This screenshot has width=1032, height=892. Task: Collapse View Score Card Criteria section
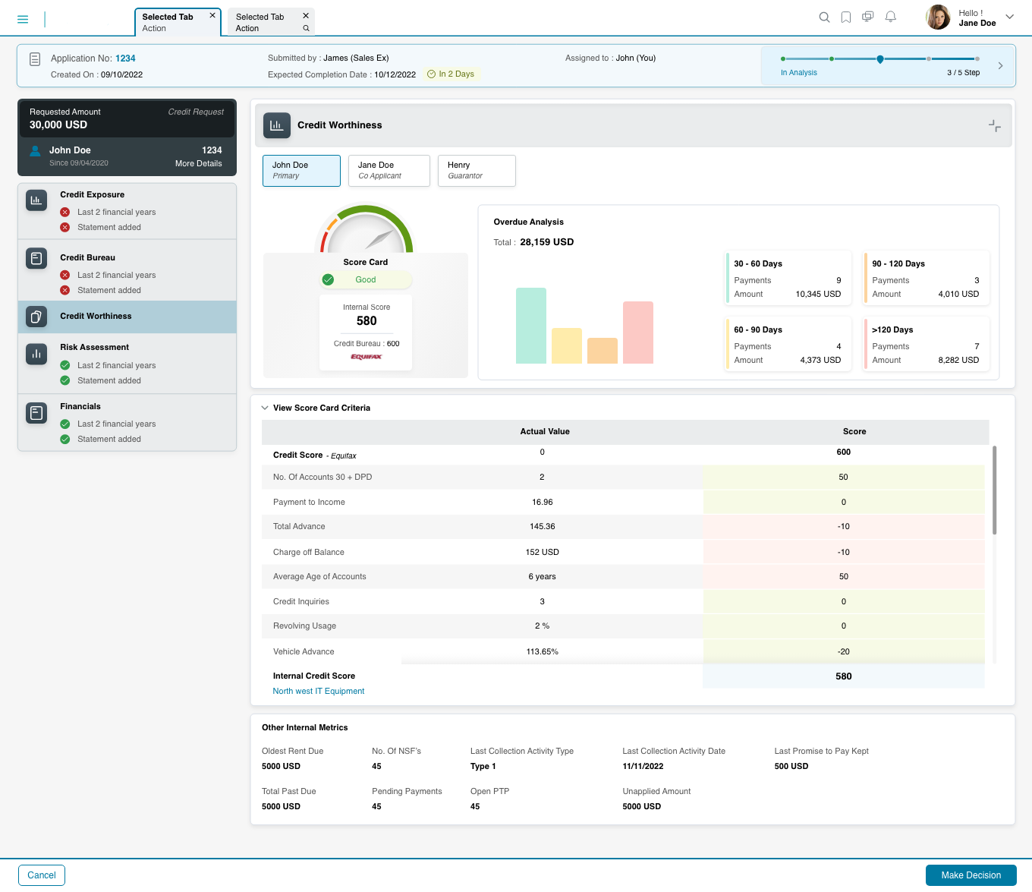click(265, 408)
